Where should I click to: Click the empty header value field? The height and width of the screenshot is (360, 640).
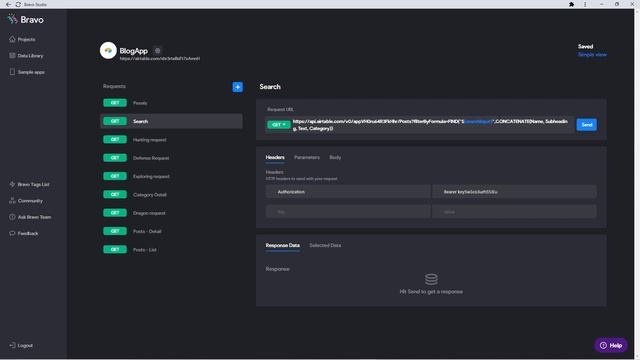(x=514, y=211)
